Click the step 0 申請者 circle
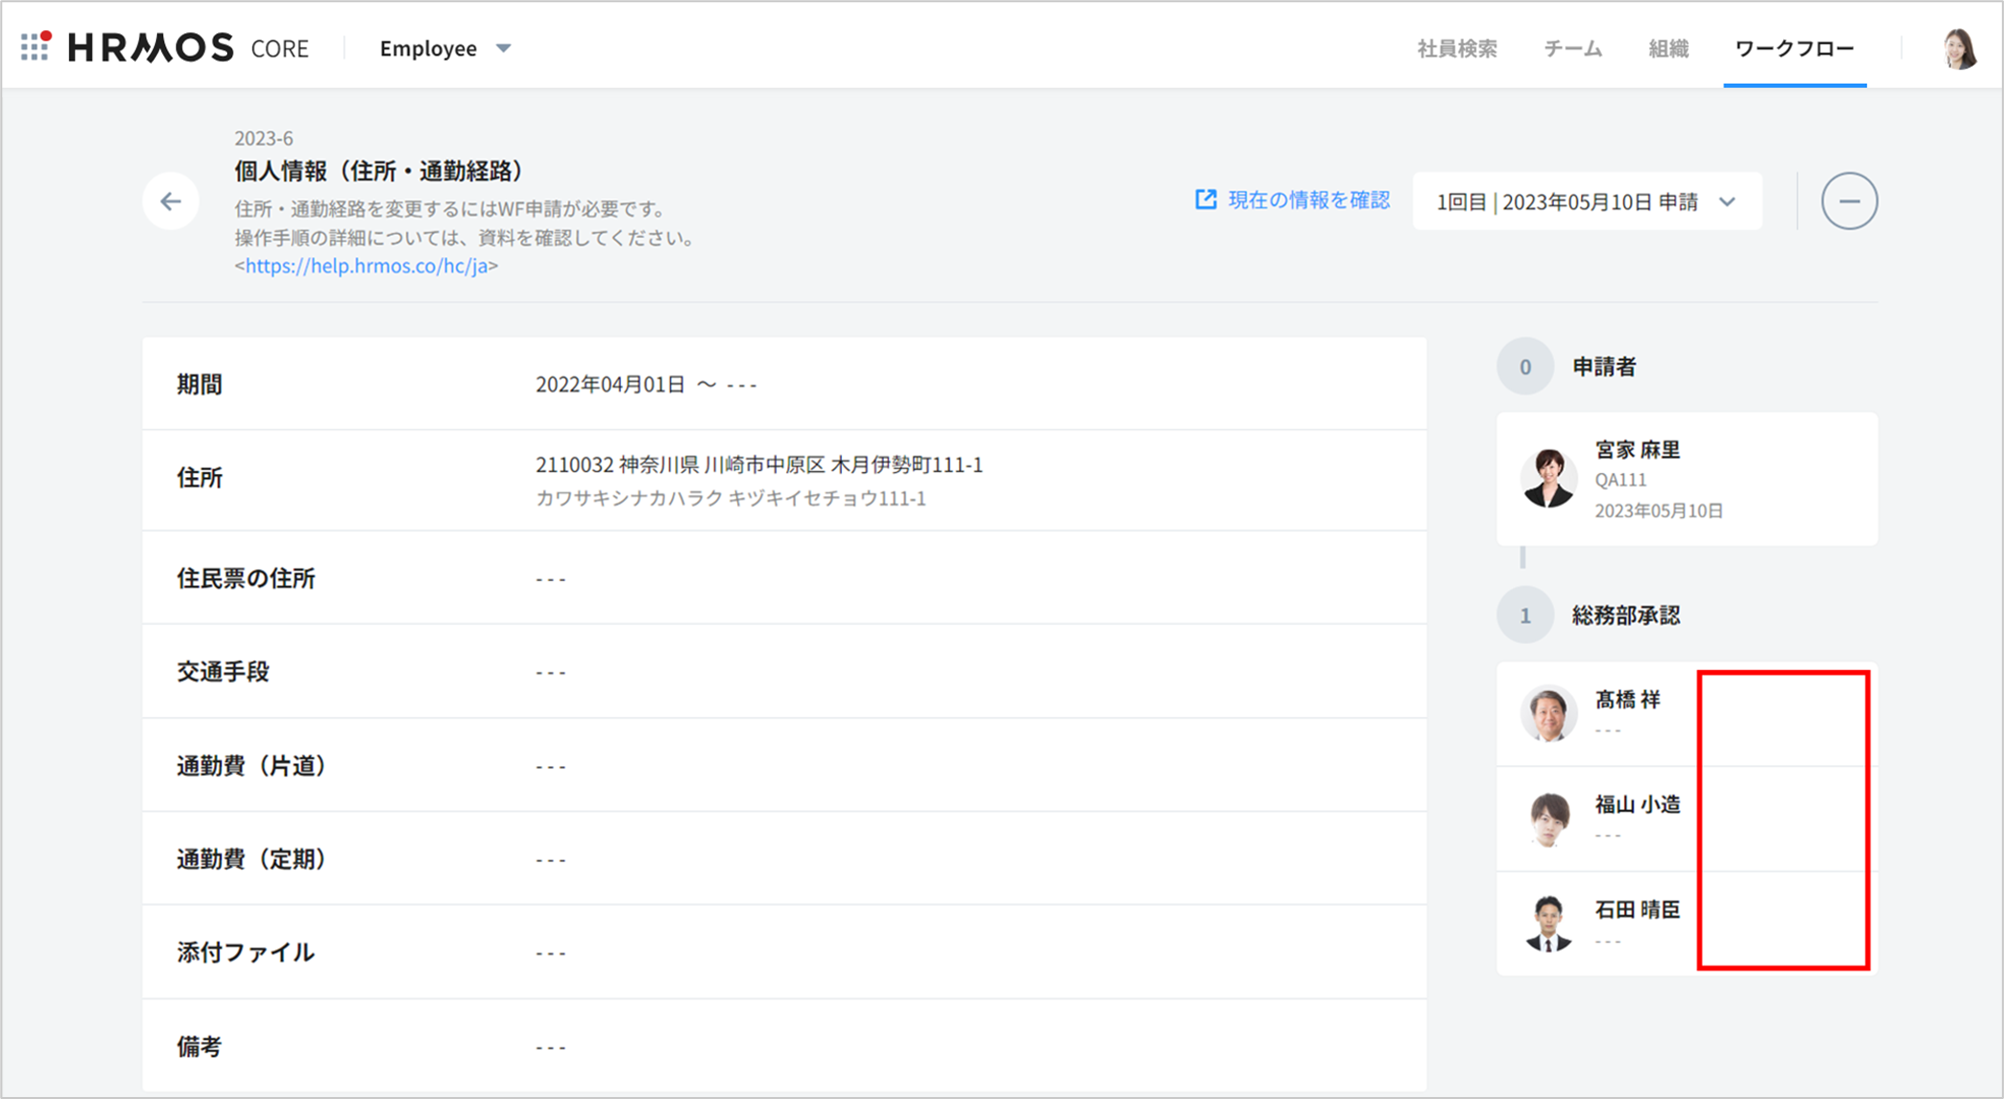Screen dimensions: 2004x1099 [1524, 367]
